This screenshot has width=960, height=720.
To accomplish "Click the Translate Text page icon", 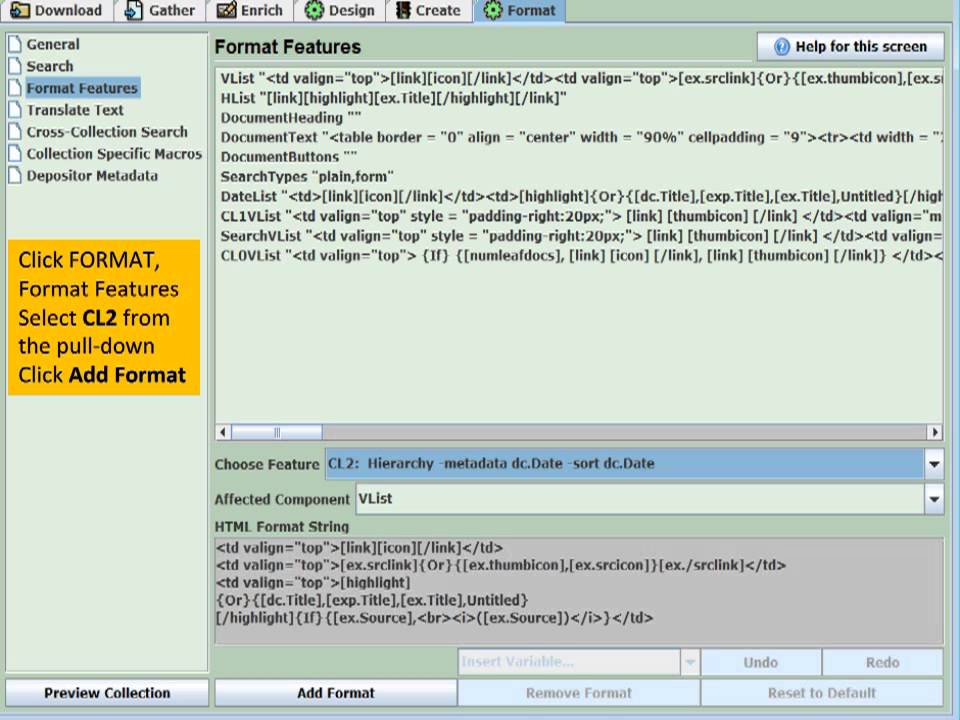I will (x=15, y=110).
